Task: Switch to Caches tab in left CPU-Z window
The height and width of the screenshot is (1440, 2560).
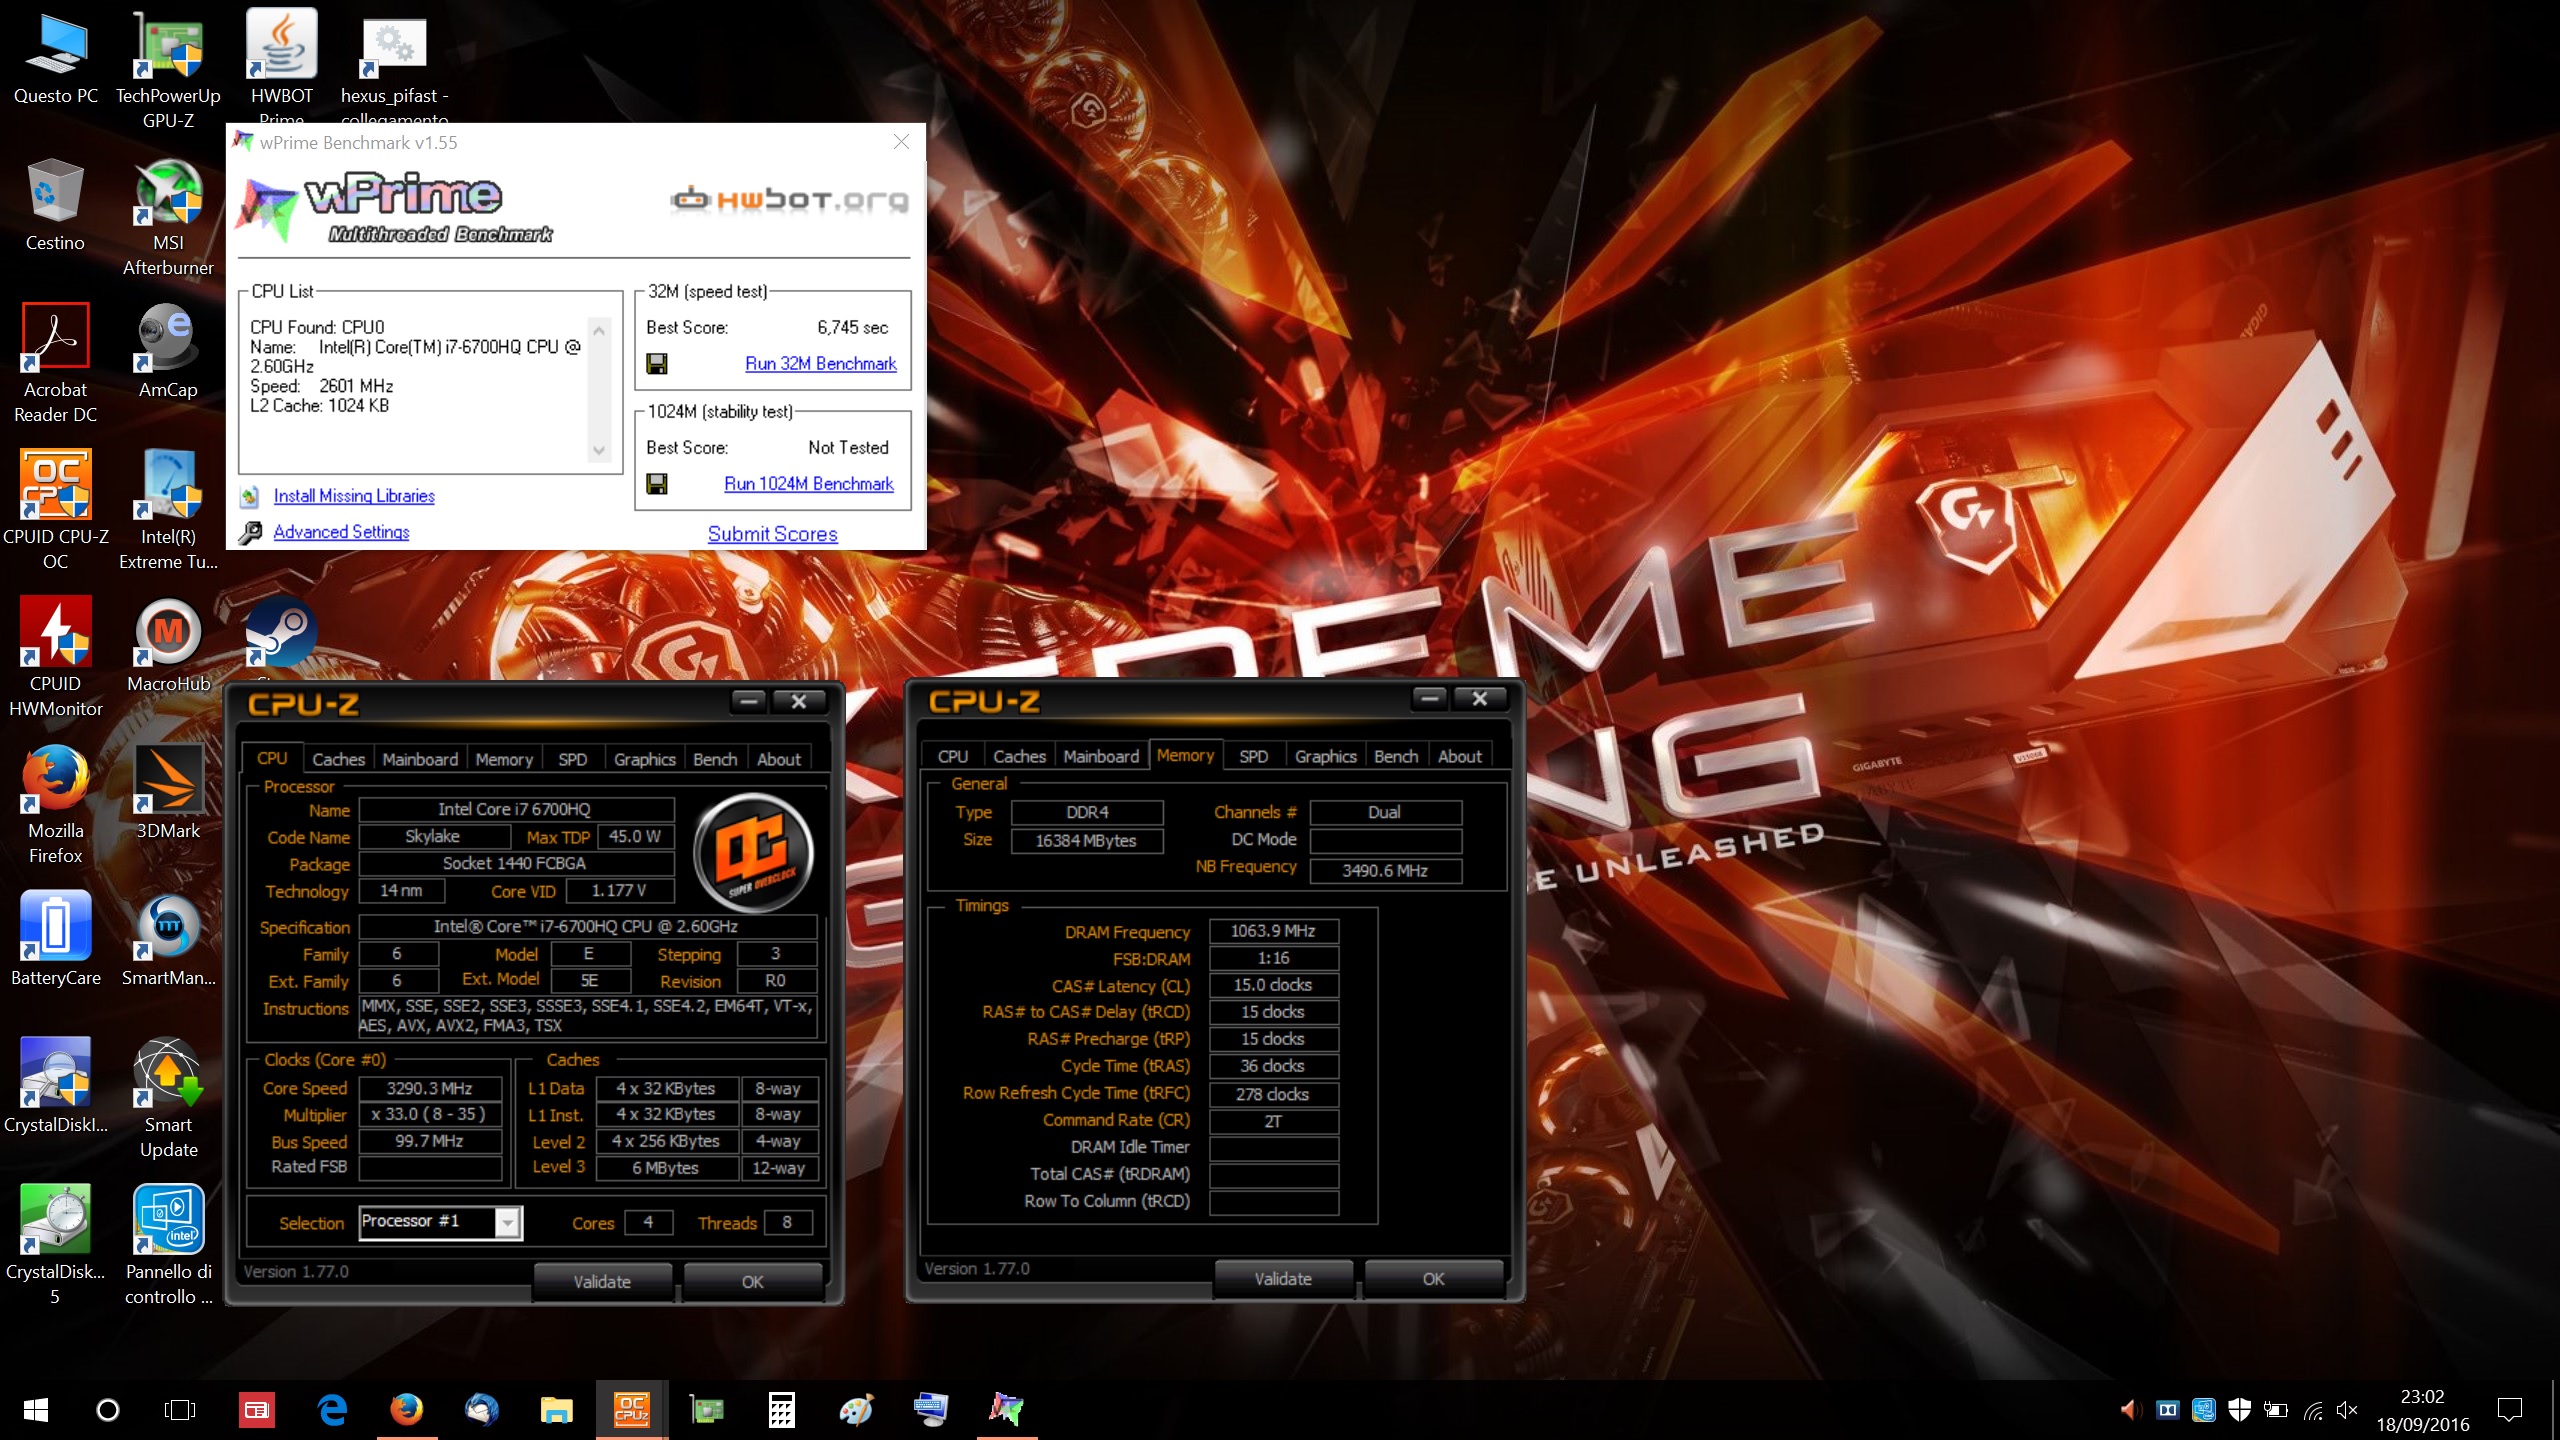Action: 338,759
